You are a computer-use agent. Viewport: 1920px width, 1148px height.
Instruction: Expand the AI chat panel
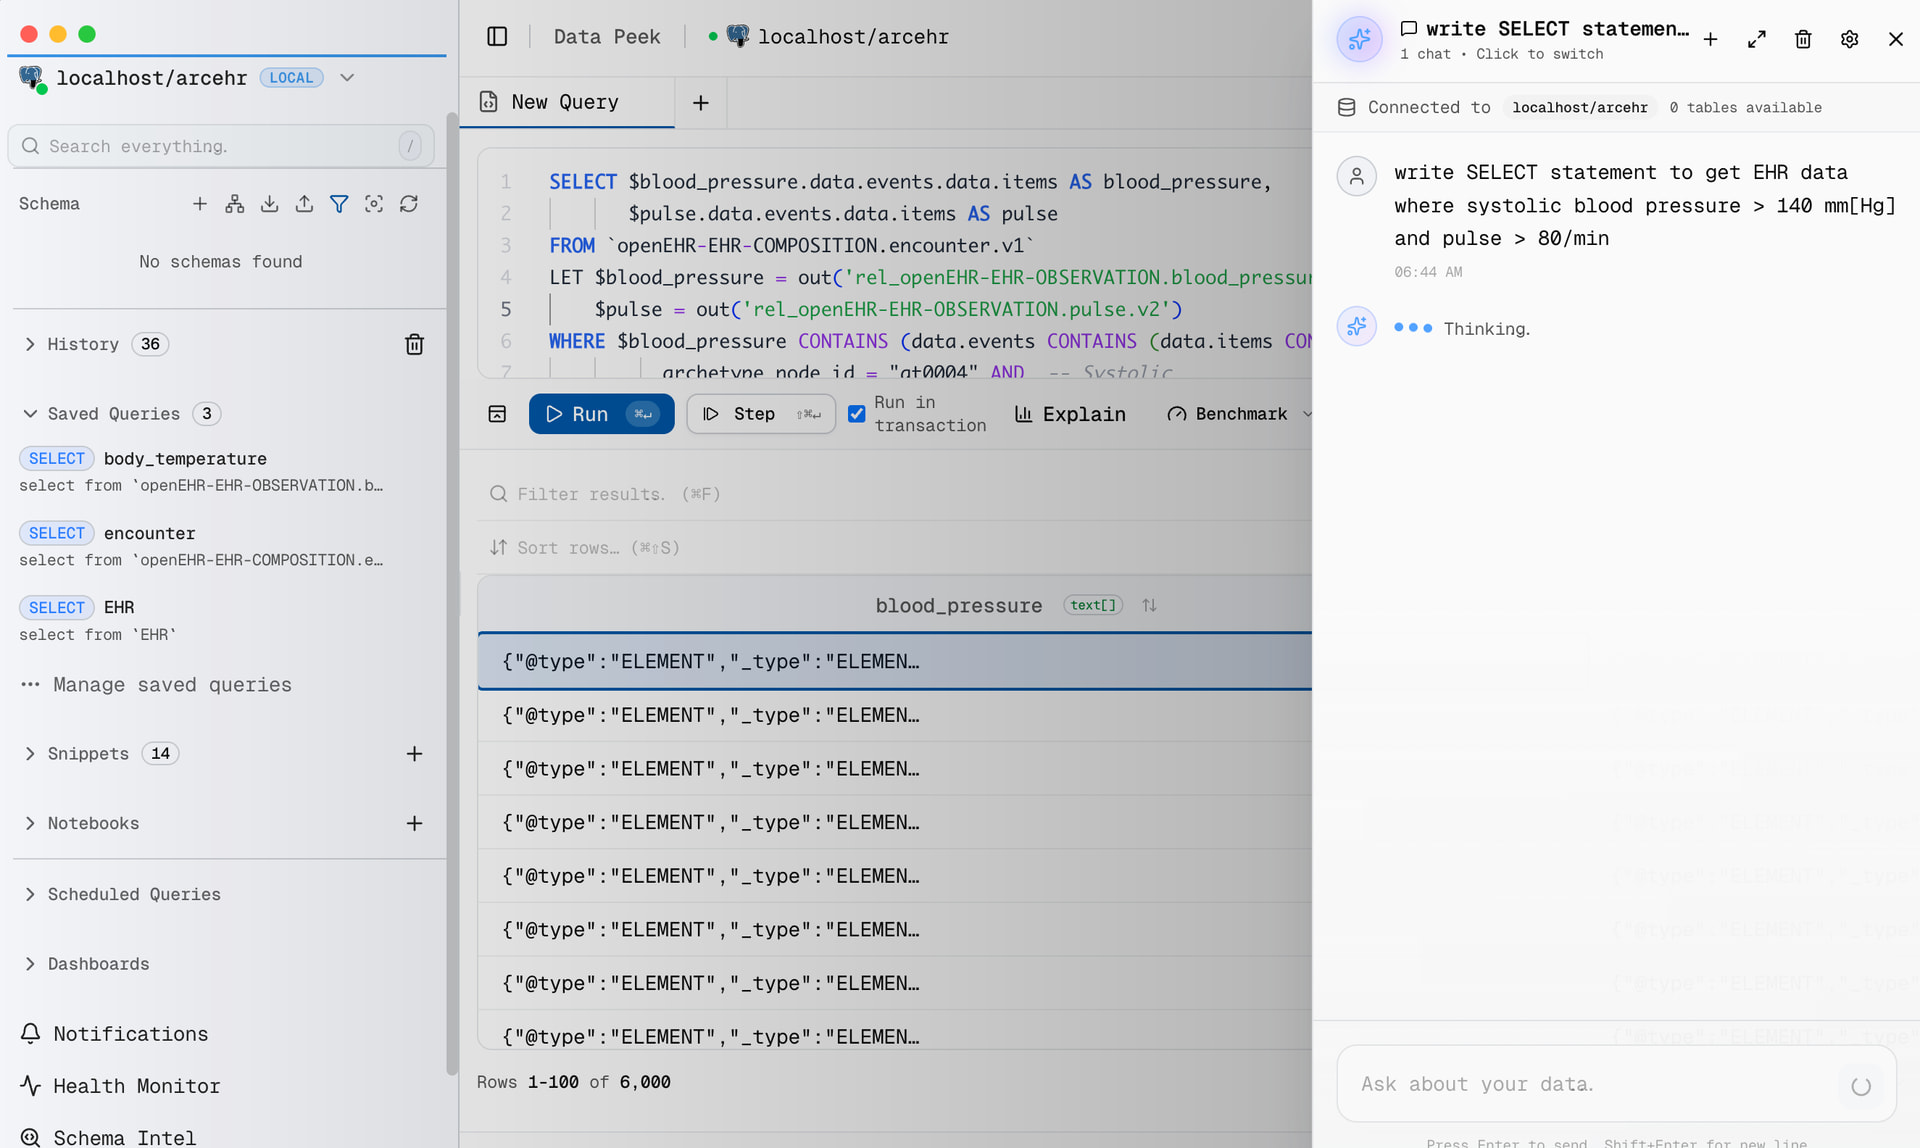click(x=1757, y=39)
